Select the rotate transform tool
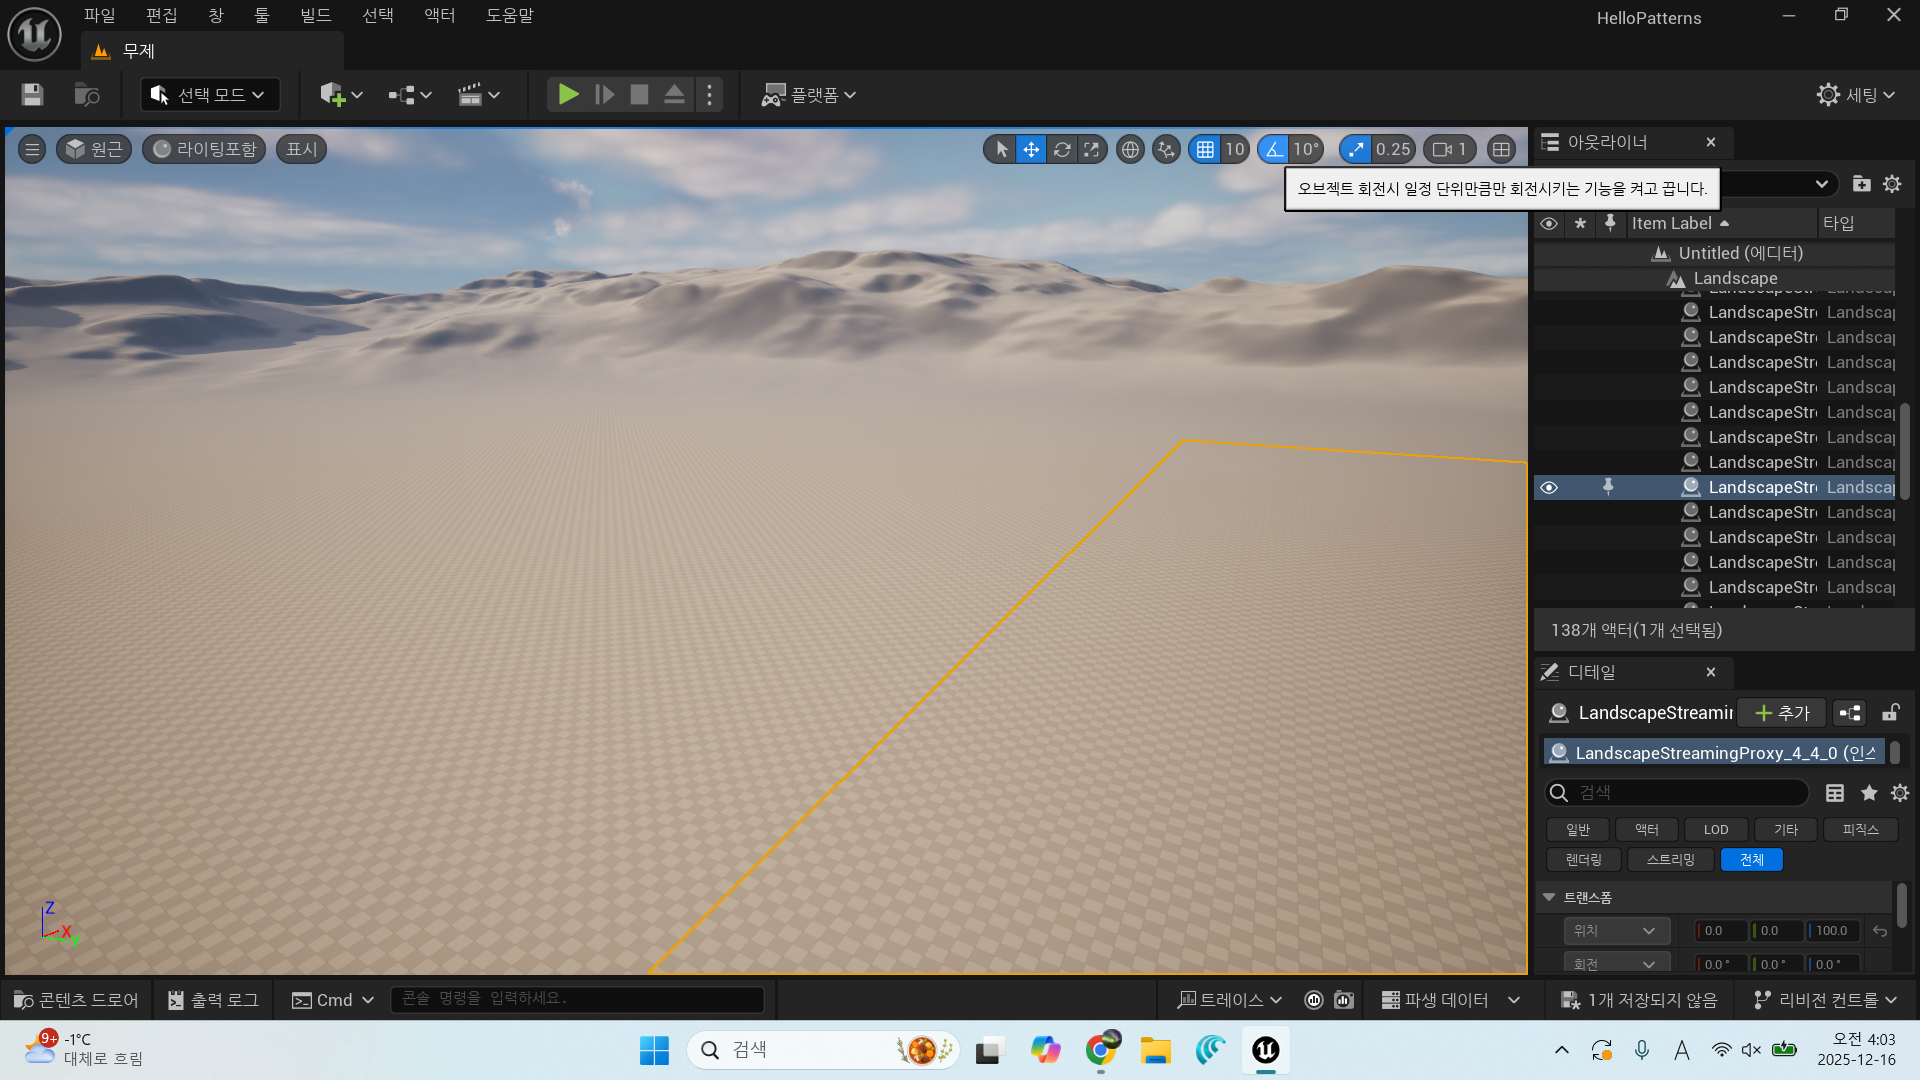 (x=1062, y=150)
